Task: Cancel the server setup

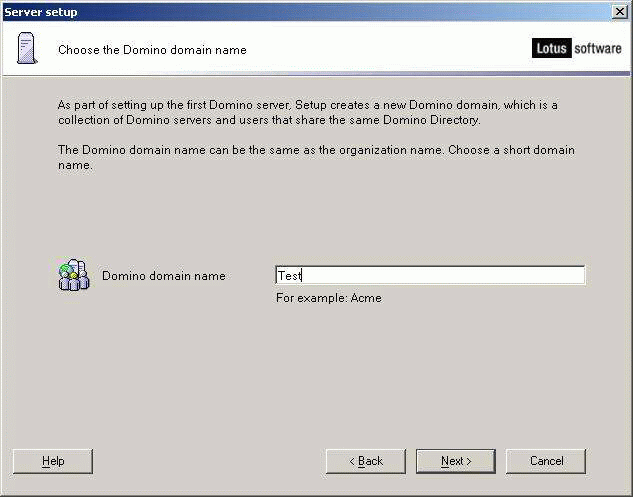Action: click(x=546, y=461)
